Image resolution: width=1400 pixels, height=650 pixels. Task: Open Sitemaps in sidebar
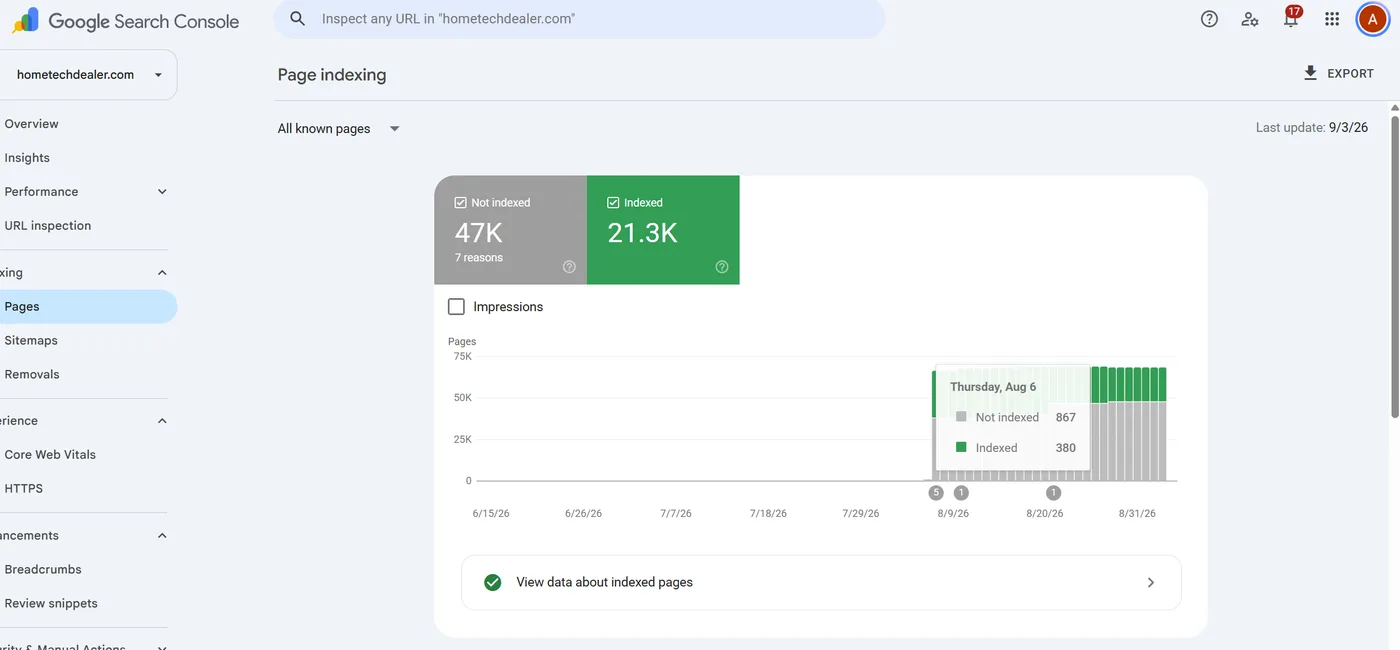coord(31,341)
